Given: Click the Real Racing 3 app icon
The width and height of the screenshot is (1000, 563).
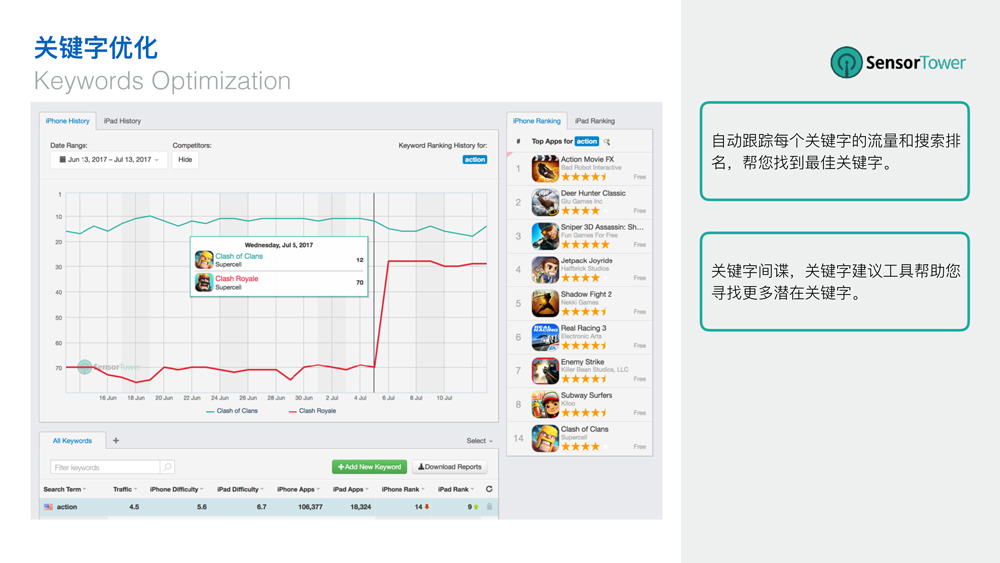Looking at the screenshot, I should 545,337.
